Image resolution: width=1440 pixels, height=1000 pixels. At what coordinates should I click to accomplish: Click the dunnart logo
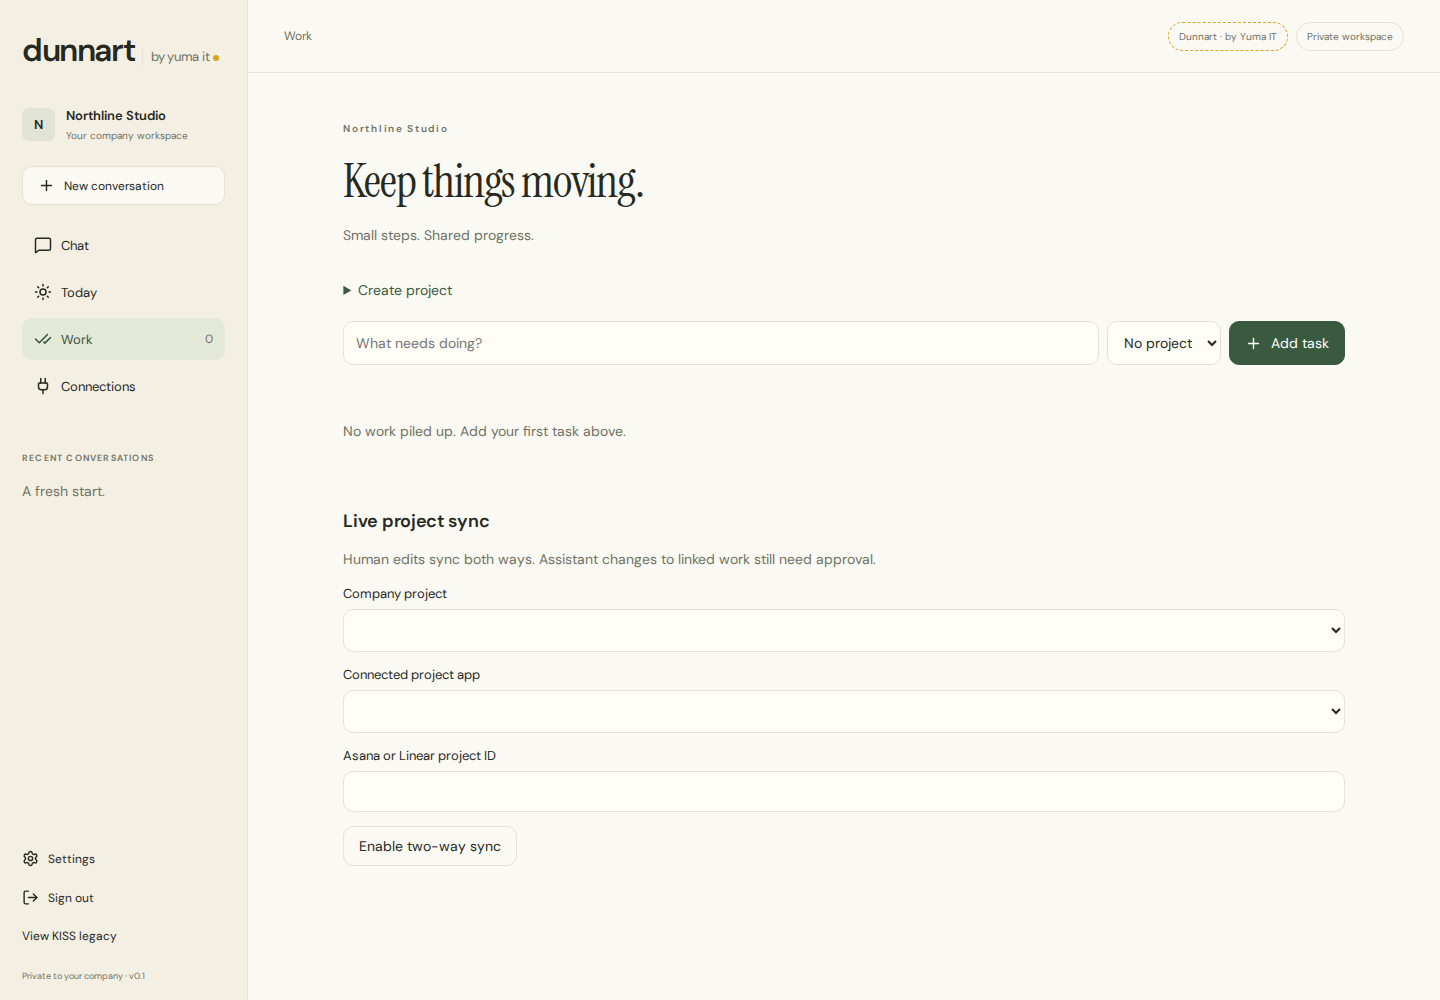(x=79, y=50)
